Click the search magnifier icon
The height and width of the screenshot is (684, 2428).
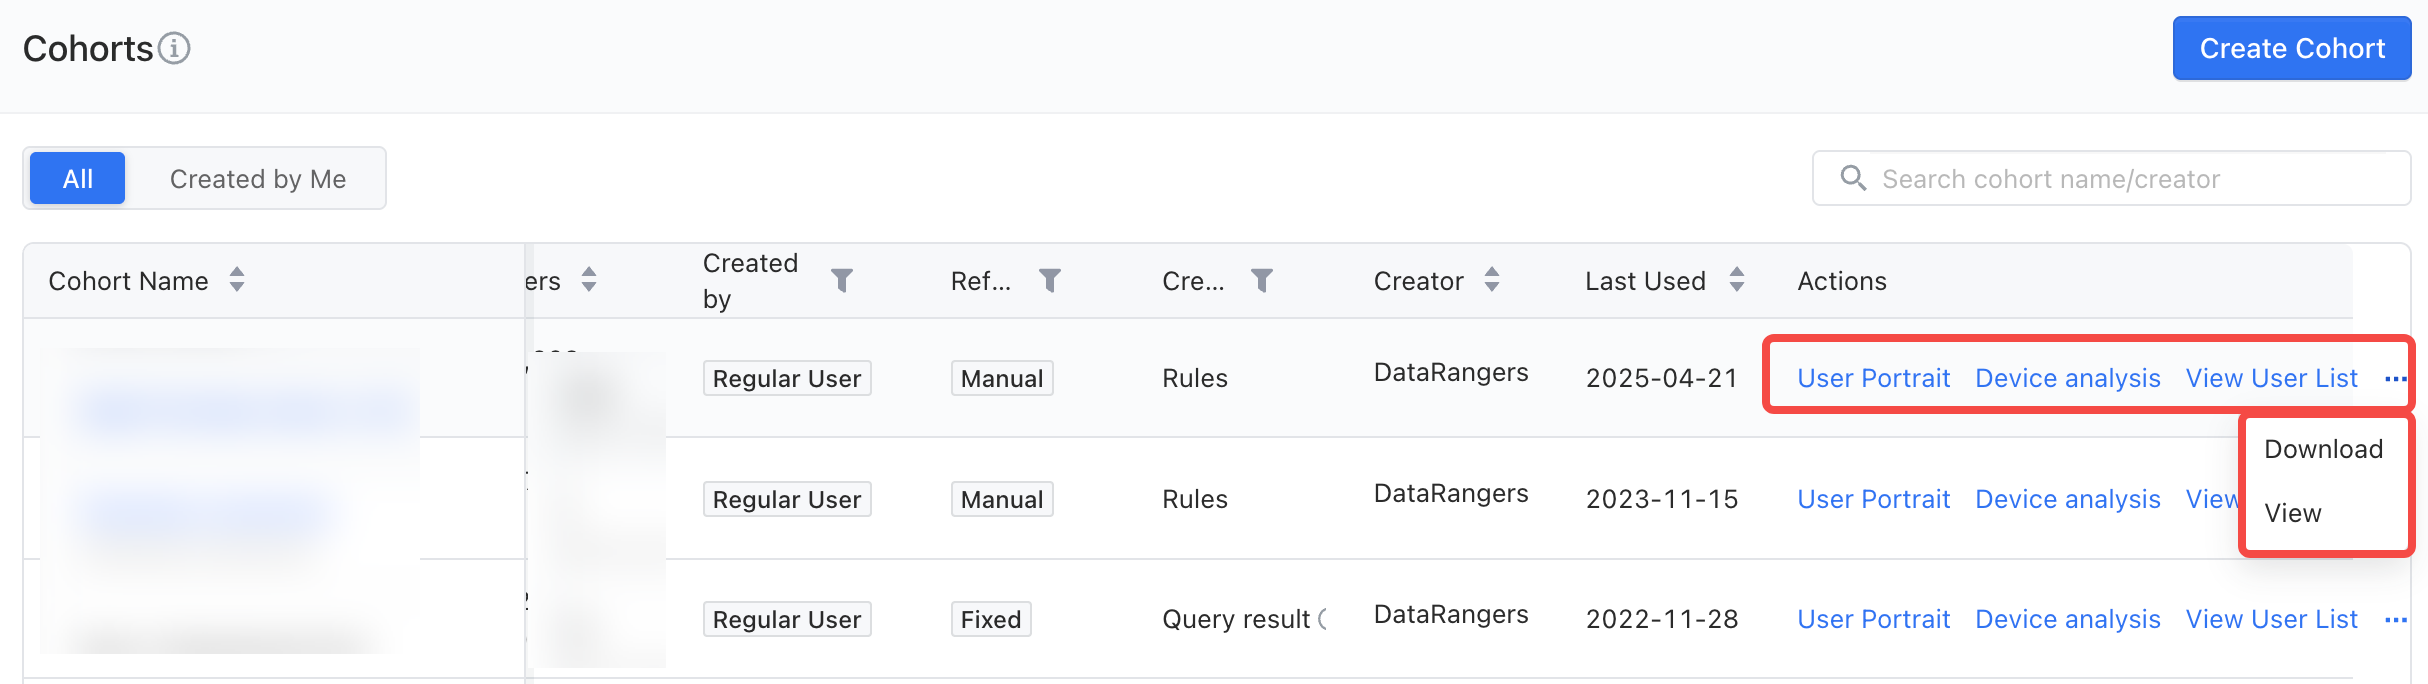1853,178
